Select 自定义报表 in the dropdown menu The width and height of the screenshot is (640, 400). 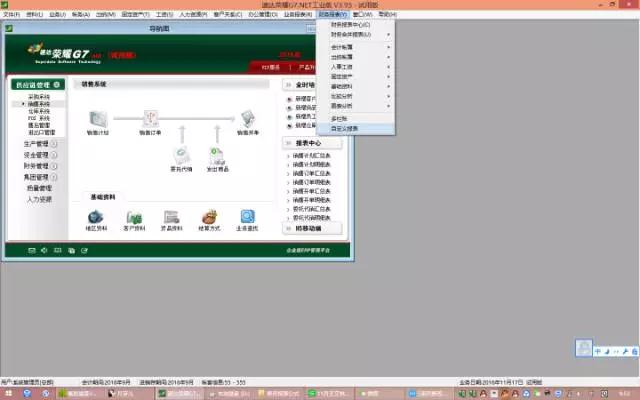tap(356, 129)
